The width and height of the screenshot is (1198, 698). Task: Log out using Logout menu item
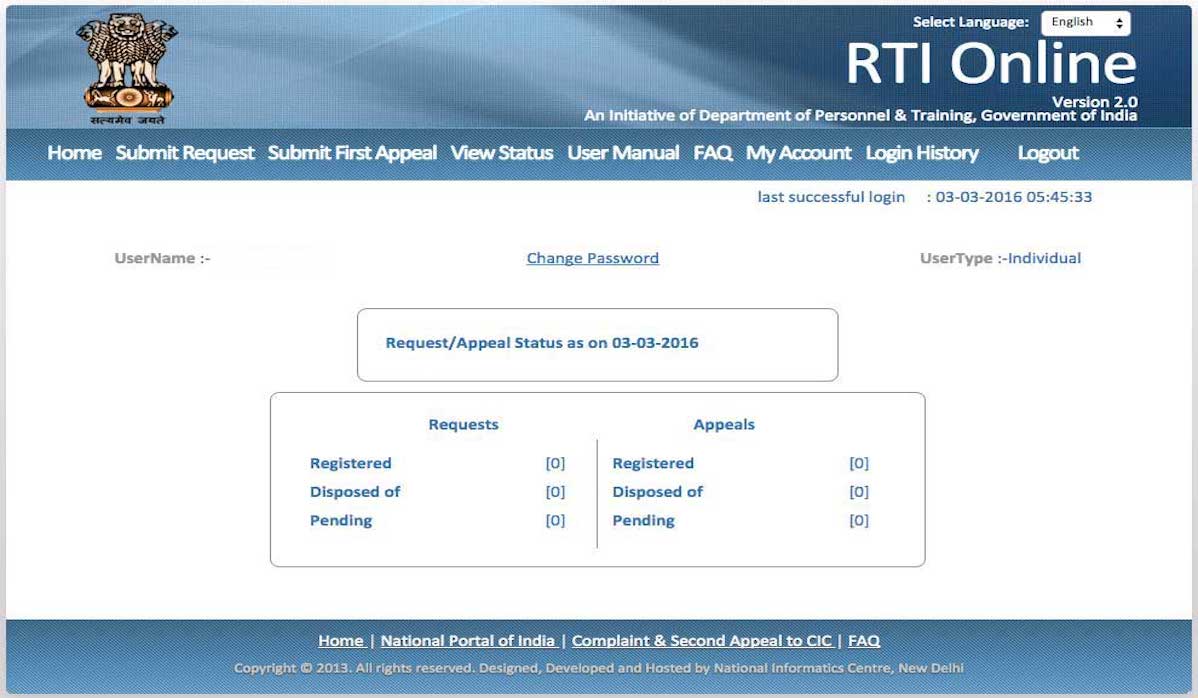(1047, 153)
